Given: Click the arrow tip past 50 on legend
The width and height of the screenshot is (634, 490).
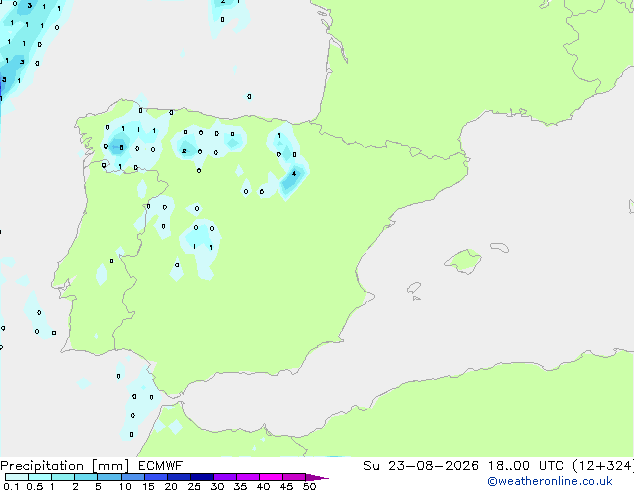Looking at the screenshot, I should click(x=317, y=477).
